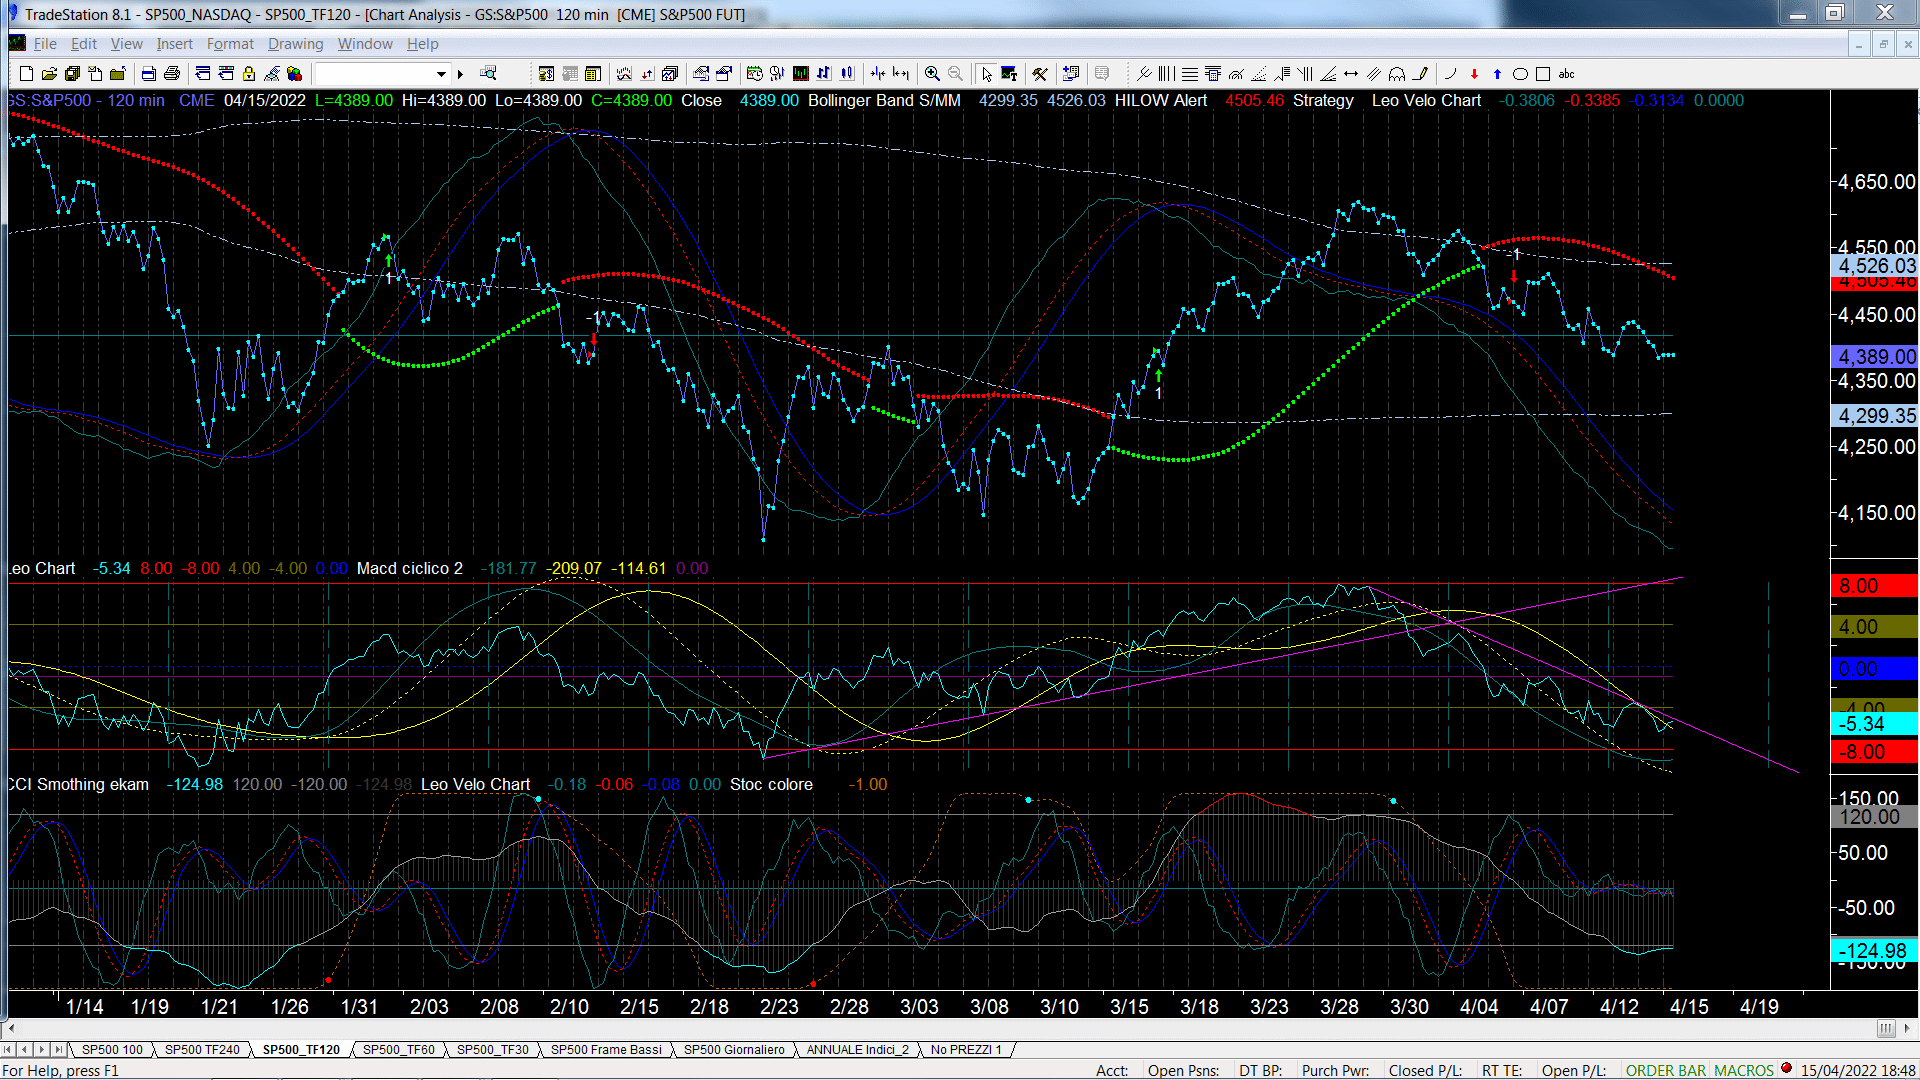Open the Insert menu
Screen dimensions: 1920x1080
[174, 44]
